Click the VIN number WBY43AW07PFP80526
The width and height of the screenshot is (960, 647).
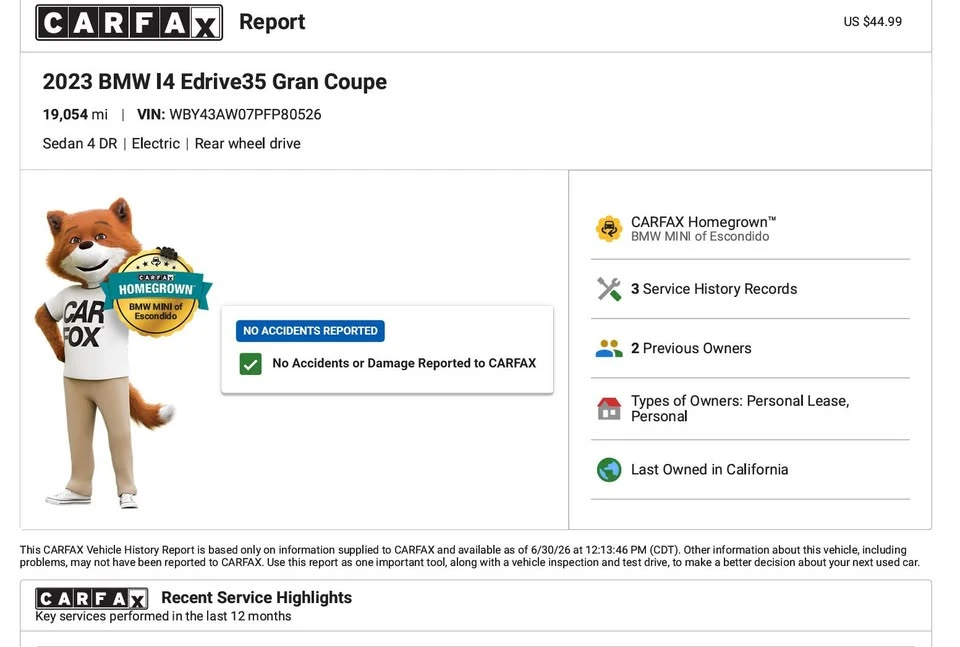[245, 114]
